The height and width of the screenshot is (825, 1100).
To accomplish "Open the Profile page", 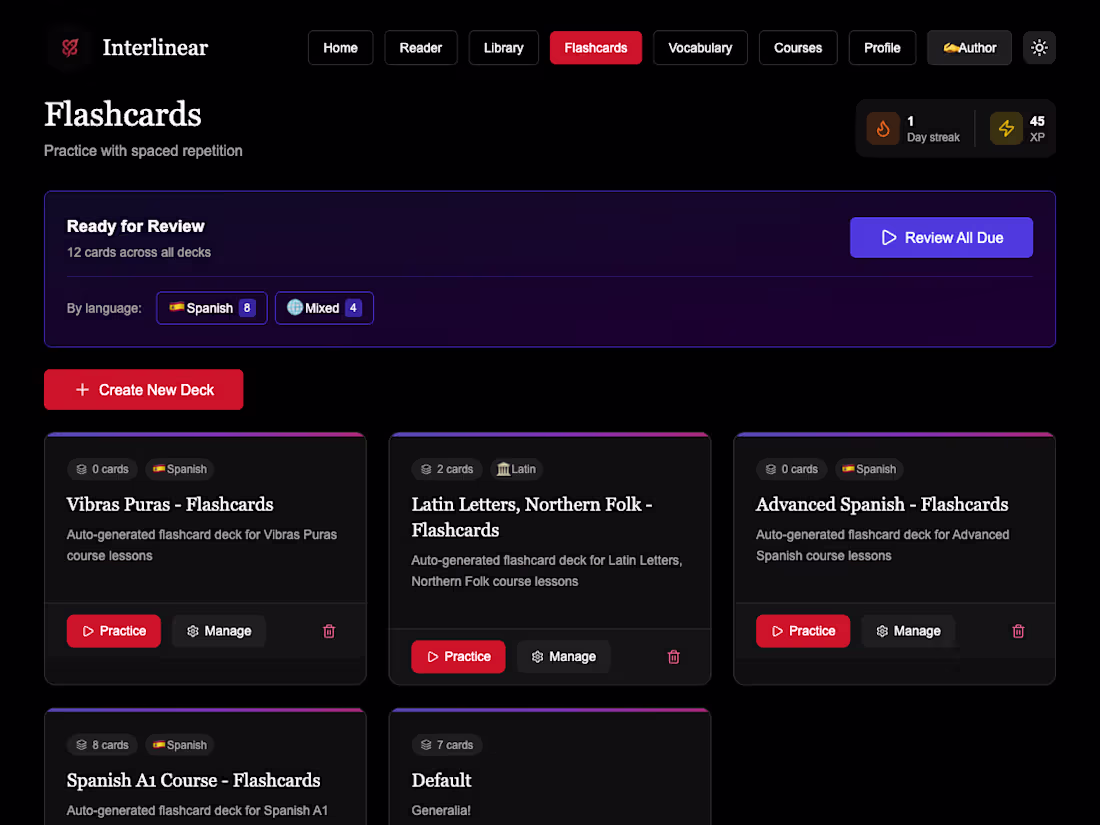I will coord(882,48).
